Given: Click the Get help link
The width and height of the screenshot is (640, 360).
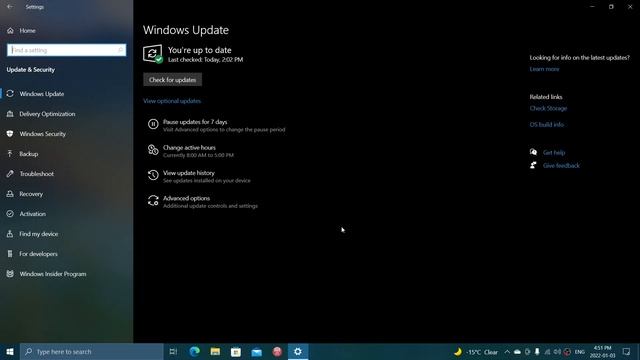Looking at the screenshot, I should pos(554,152).
